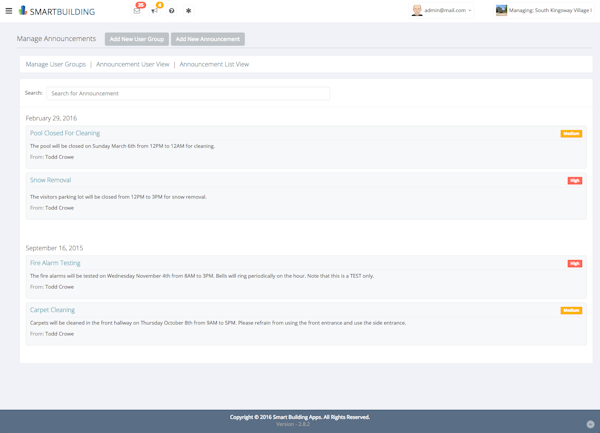This screenshot has width=600, height=433.
Task: Click Add New Announcement button
Action: pyautogui.click(x=208, y=39)
